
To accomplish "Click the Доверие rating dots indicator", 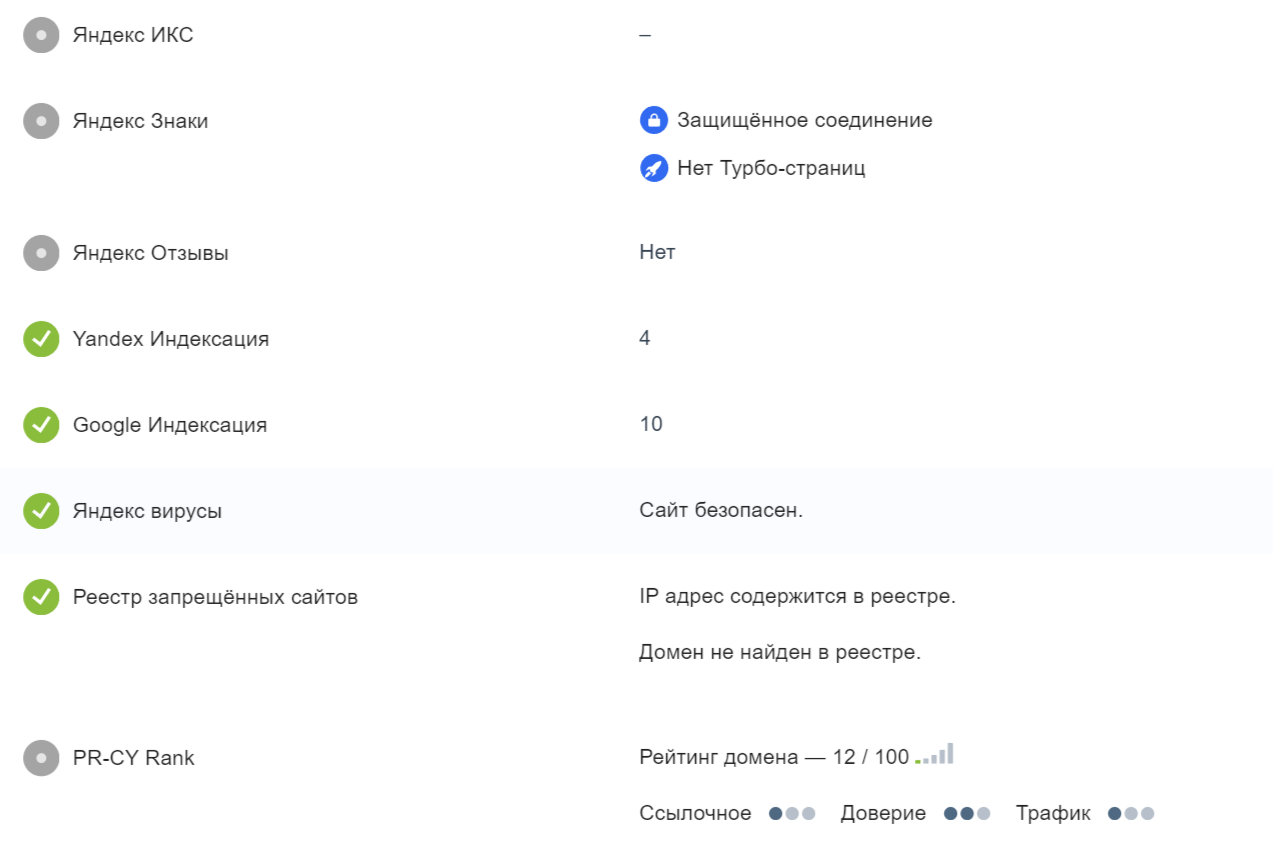I will click(x=967, y=814).
